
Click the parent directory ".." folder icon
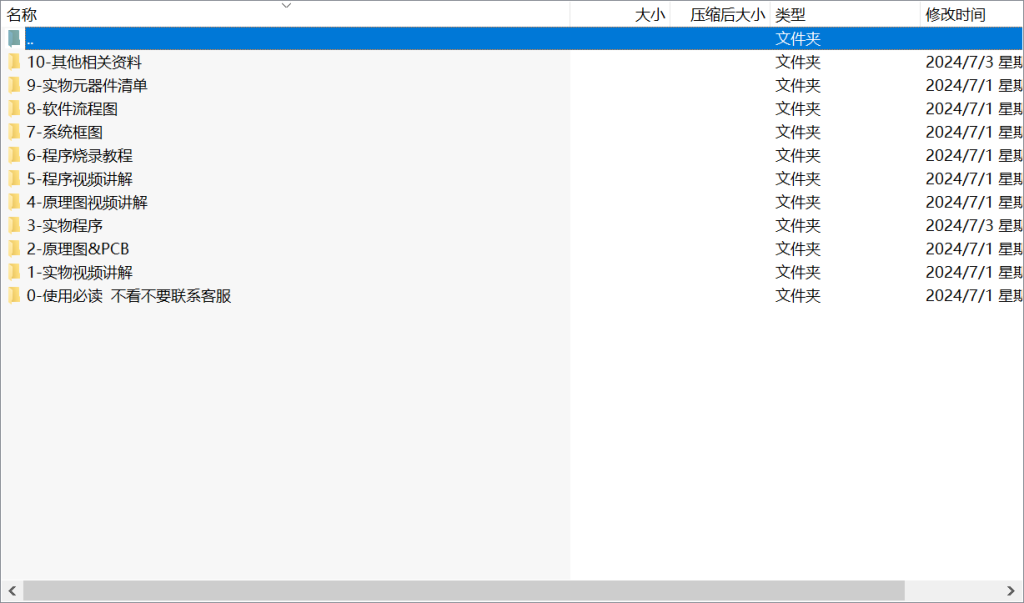(x=14, y=39)
